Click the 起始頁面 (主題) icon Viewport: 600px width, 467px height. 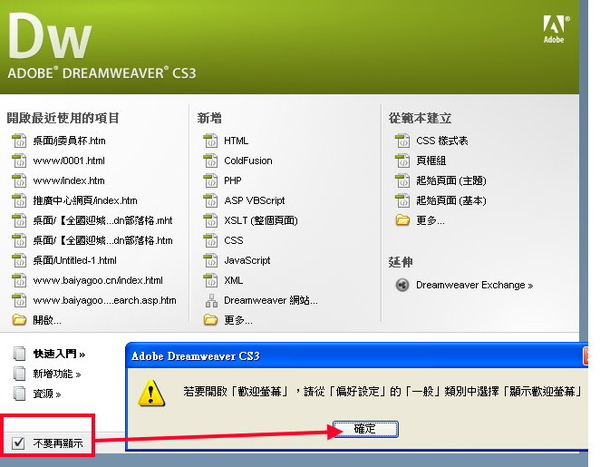(402, 181)
